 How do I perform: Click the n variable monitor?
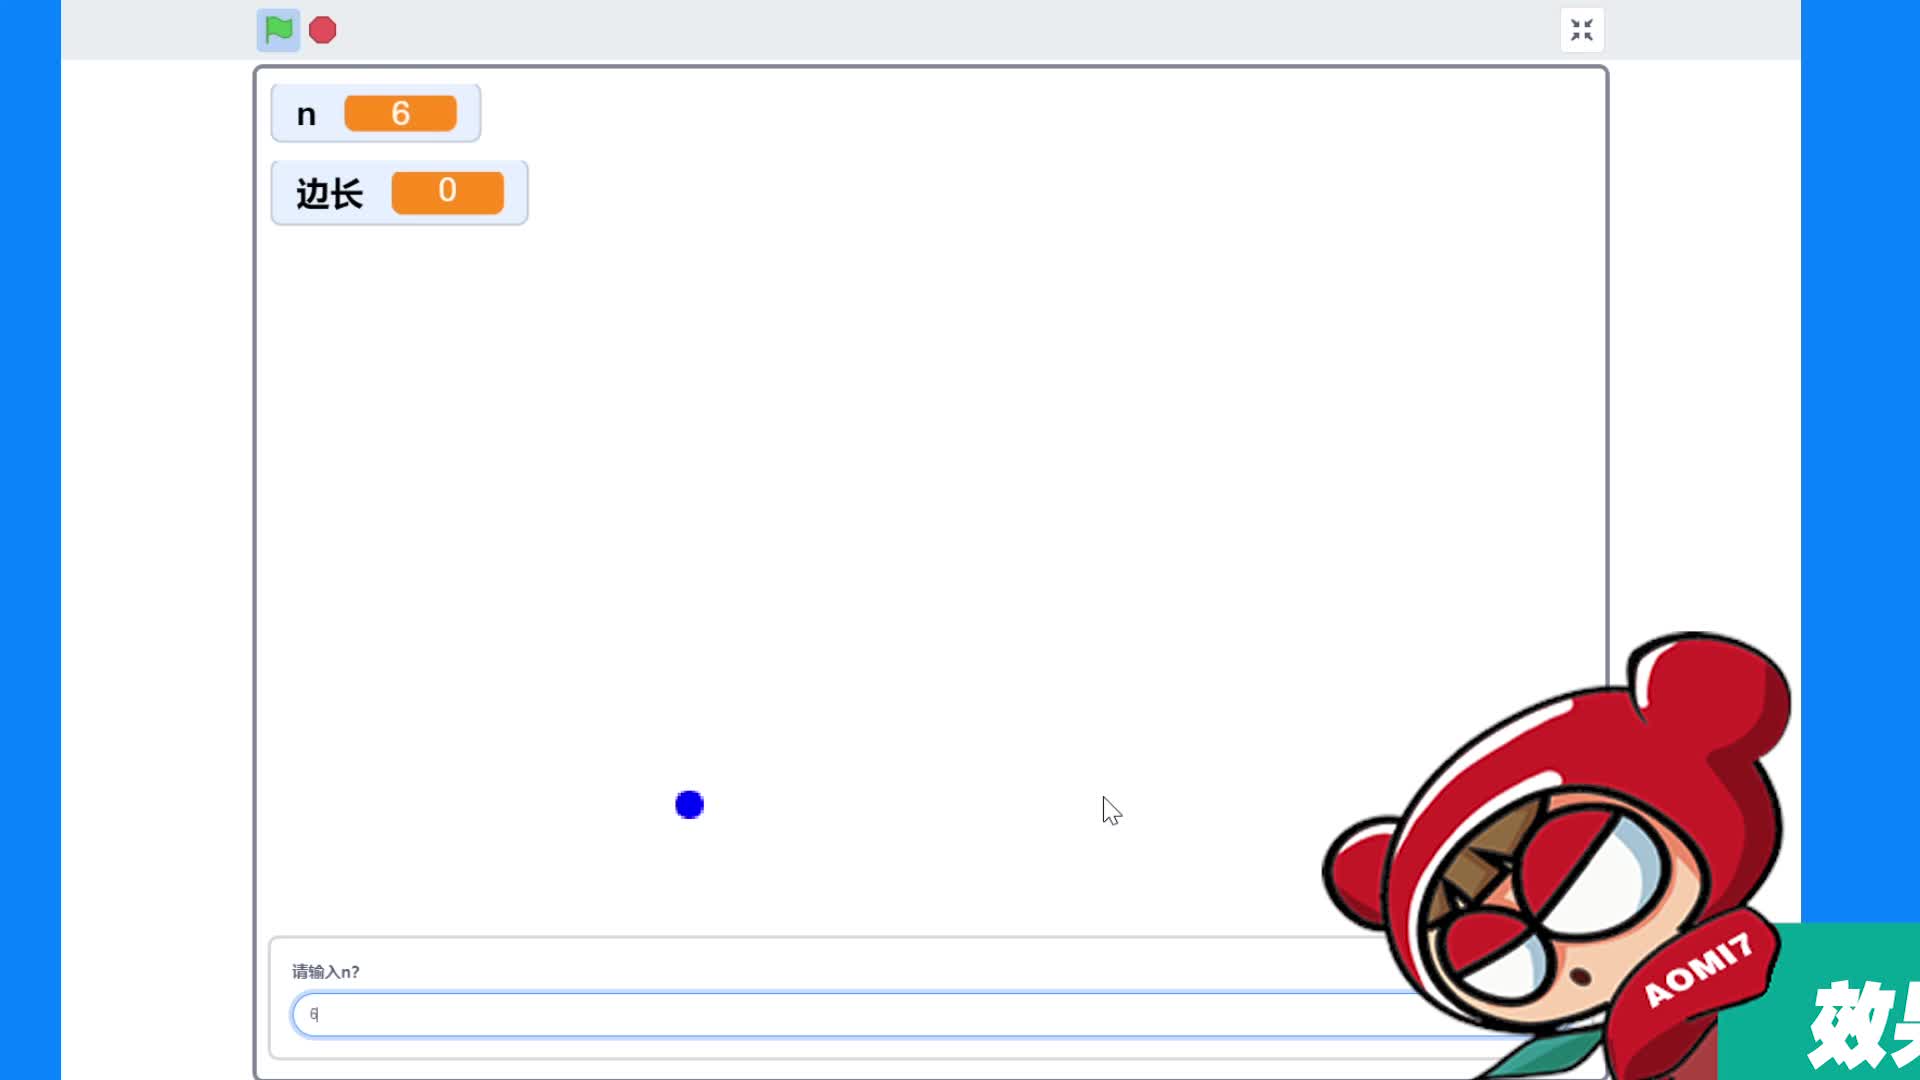coord(376,113)
